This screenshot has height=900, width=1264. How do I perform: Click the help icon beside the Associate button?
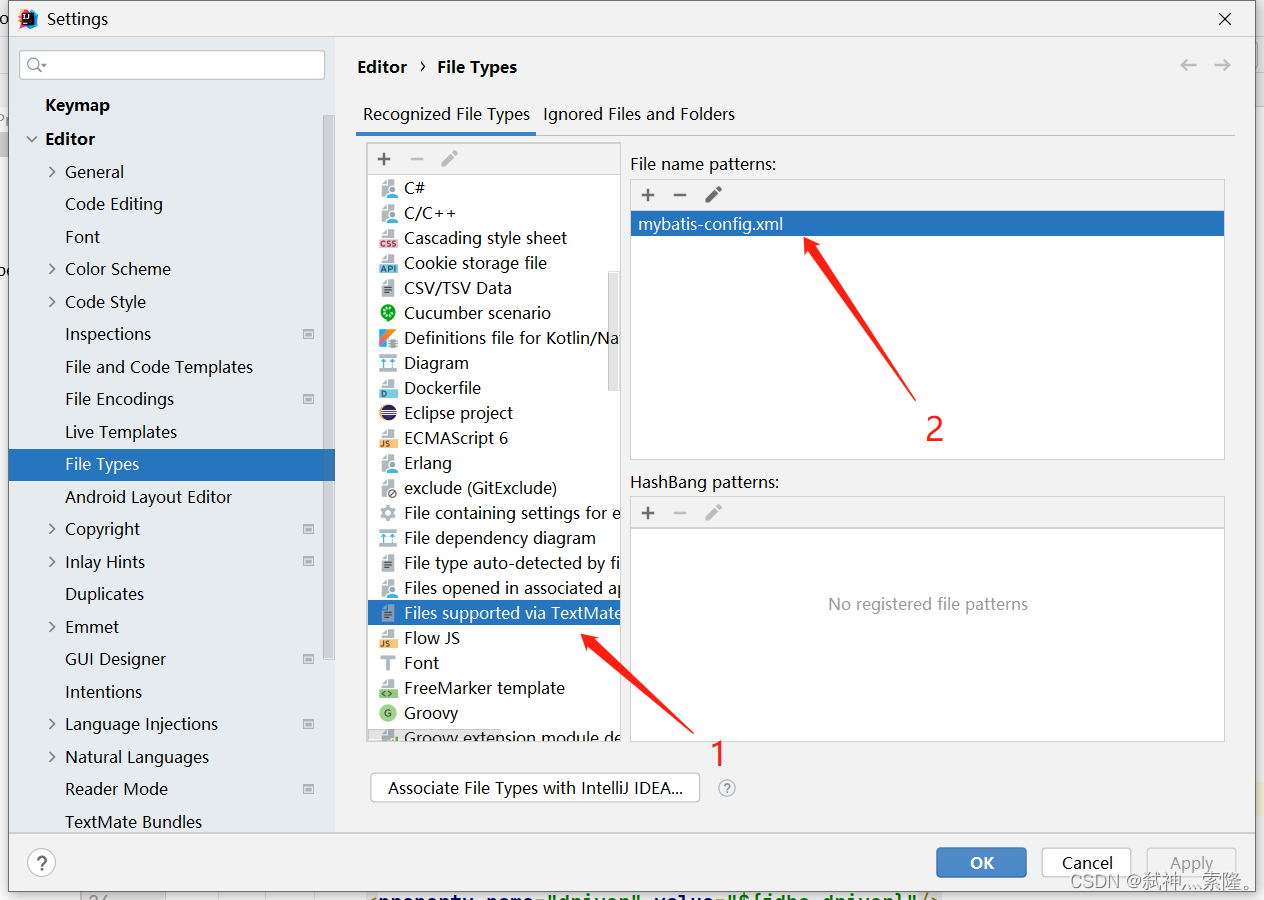tap(727, 788)
